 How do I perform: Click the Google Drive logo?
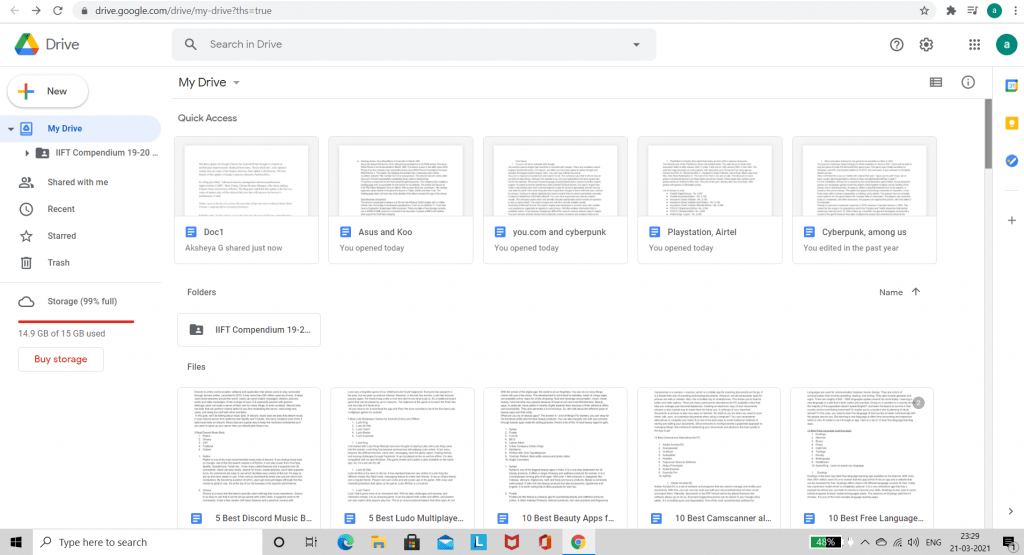(x=27, y=44)
